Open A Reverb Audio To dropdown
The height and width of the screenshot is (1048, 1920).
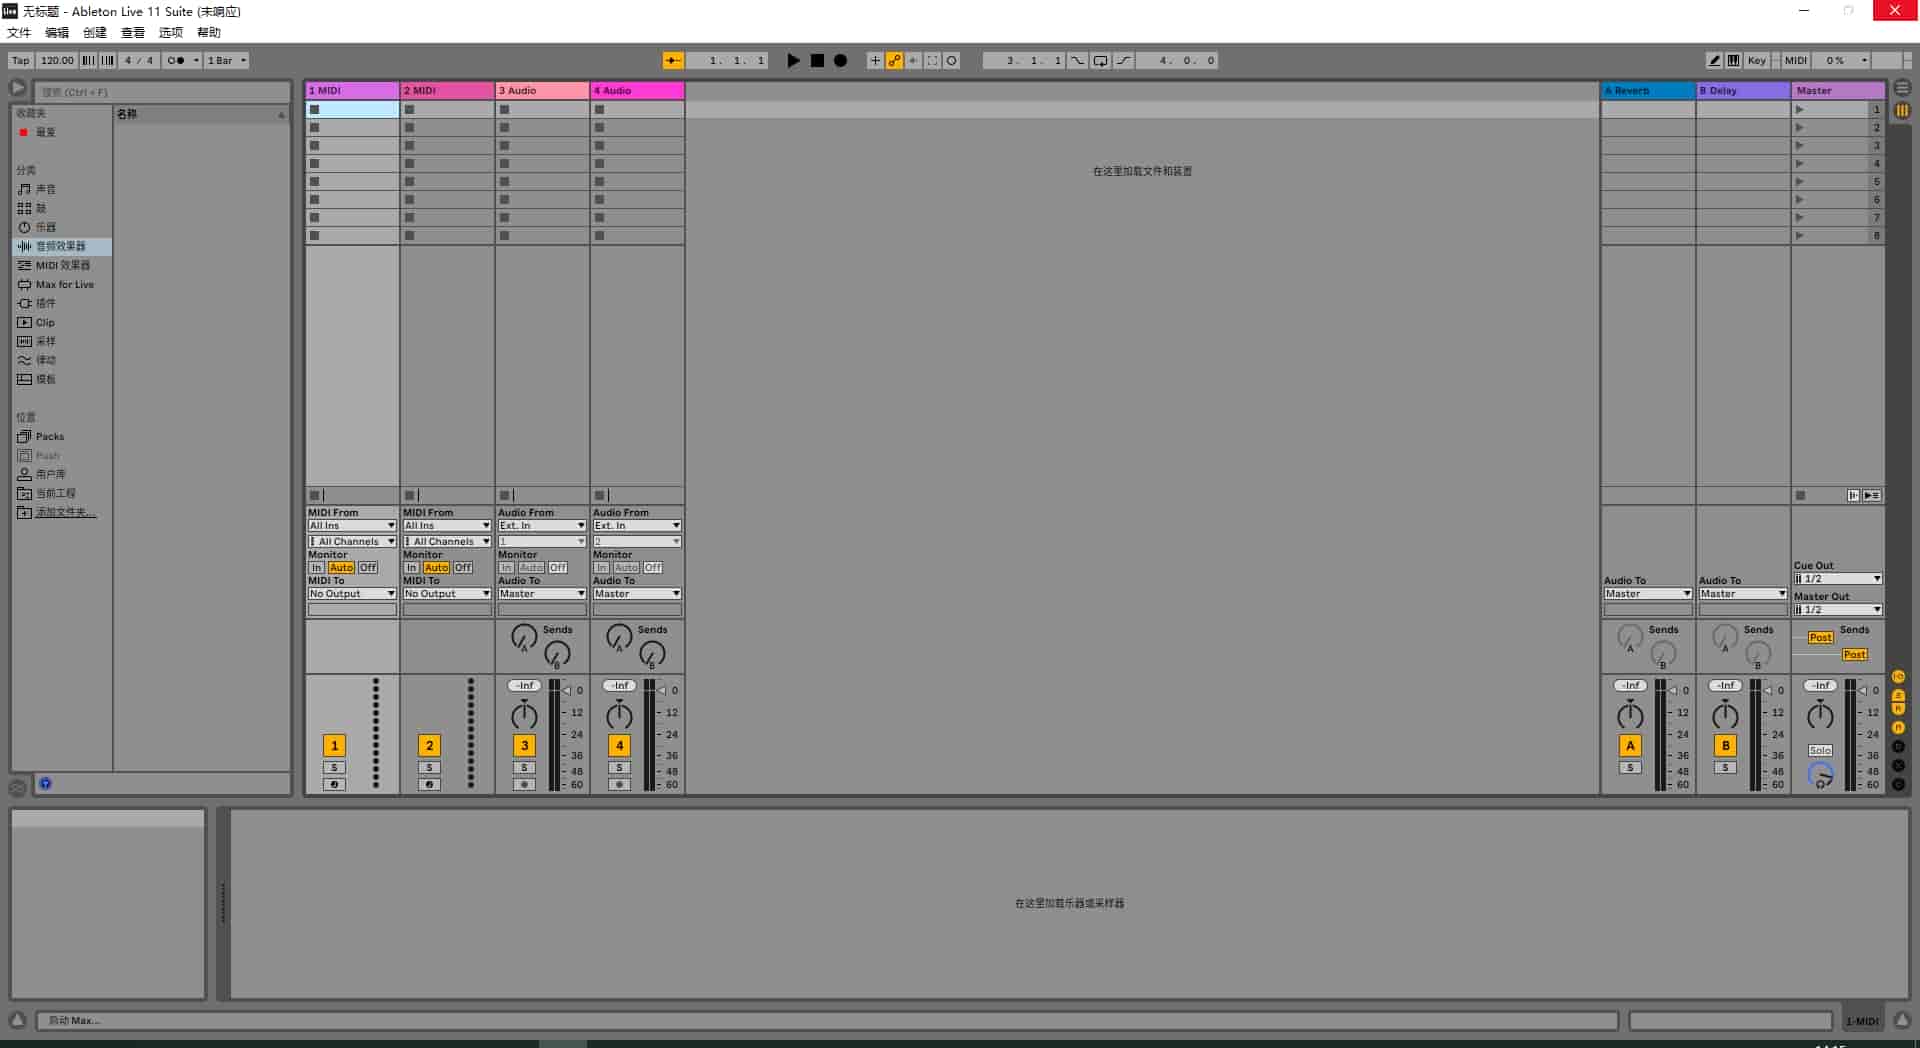1648,594
